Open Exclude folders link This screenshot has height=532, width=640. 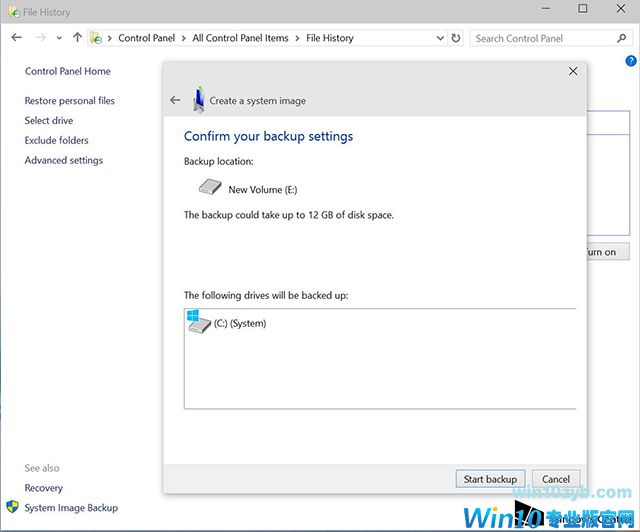click(x=56, y=140)
